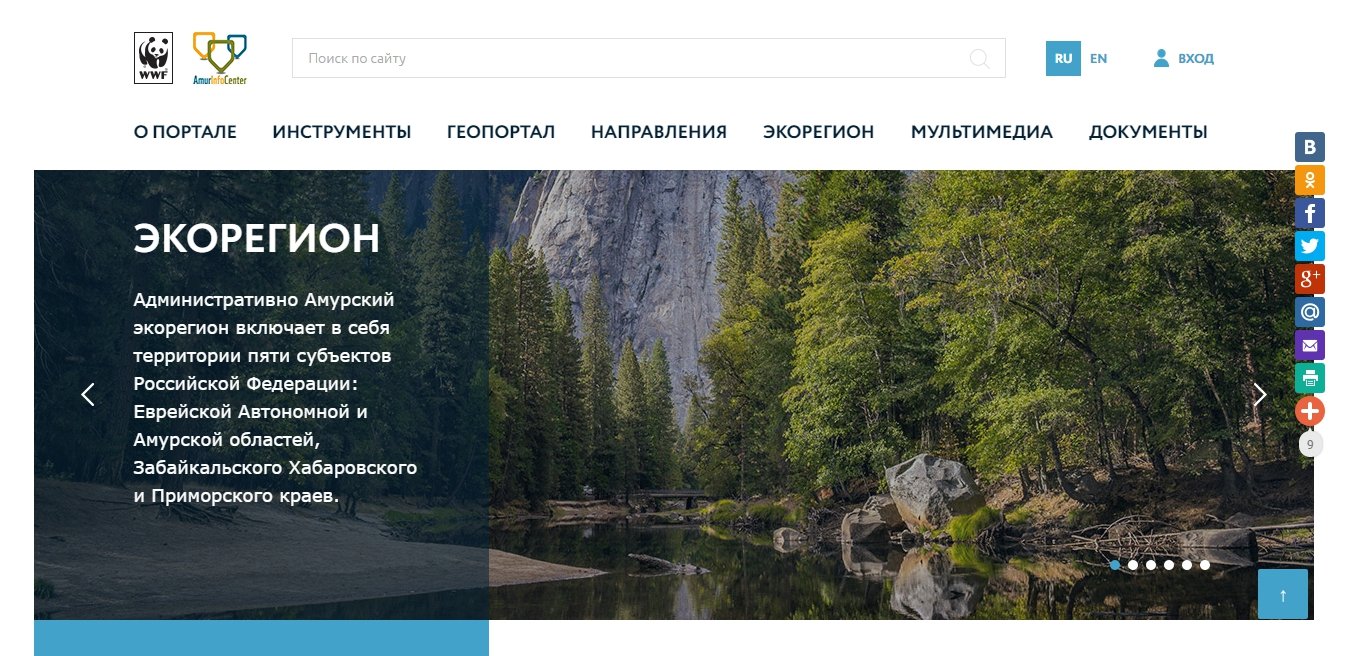The height and width of the screenshot is (656, 1348).
Task: Click the print icon in share bar
Action: 1310,378
